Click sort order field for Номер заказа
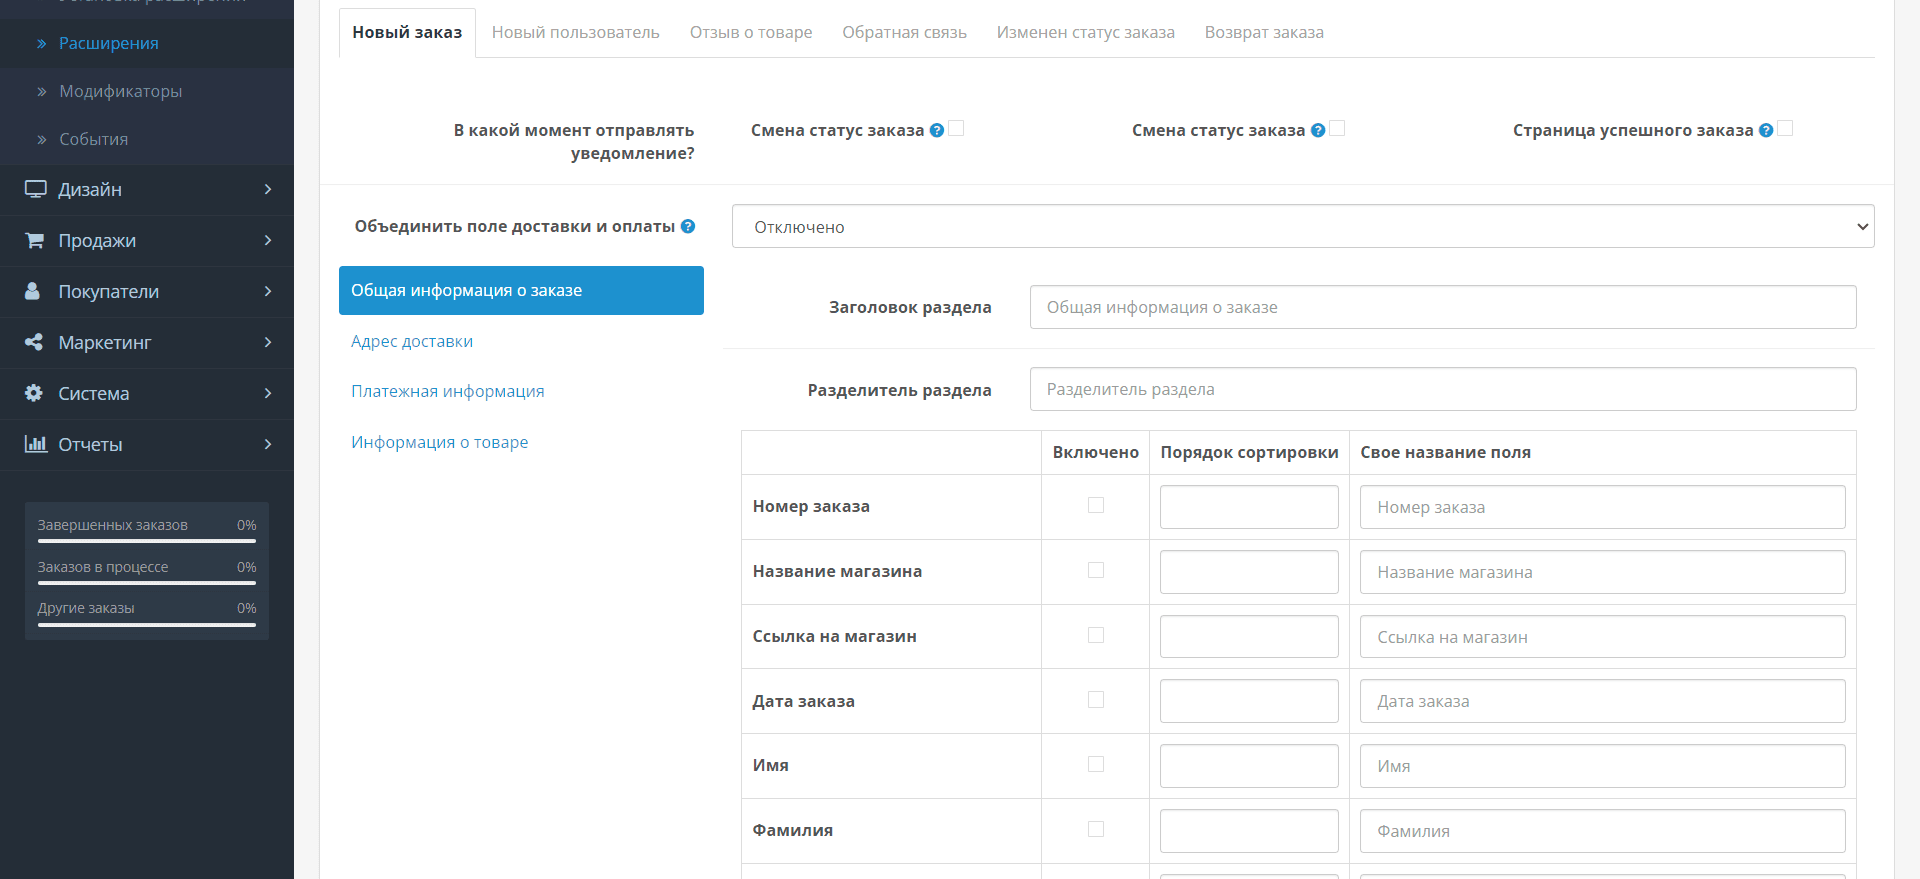 tap(1249, 507)
